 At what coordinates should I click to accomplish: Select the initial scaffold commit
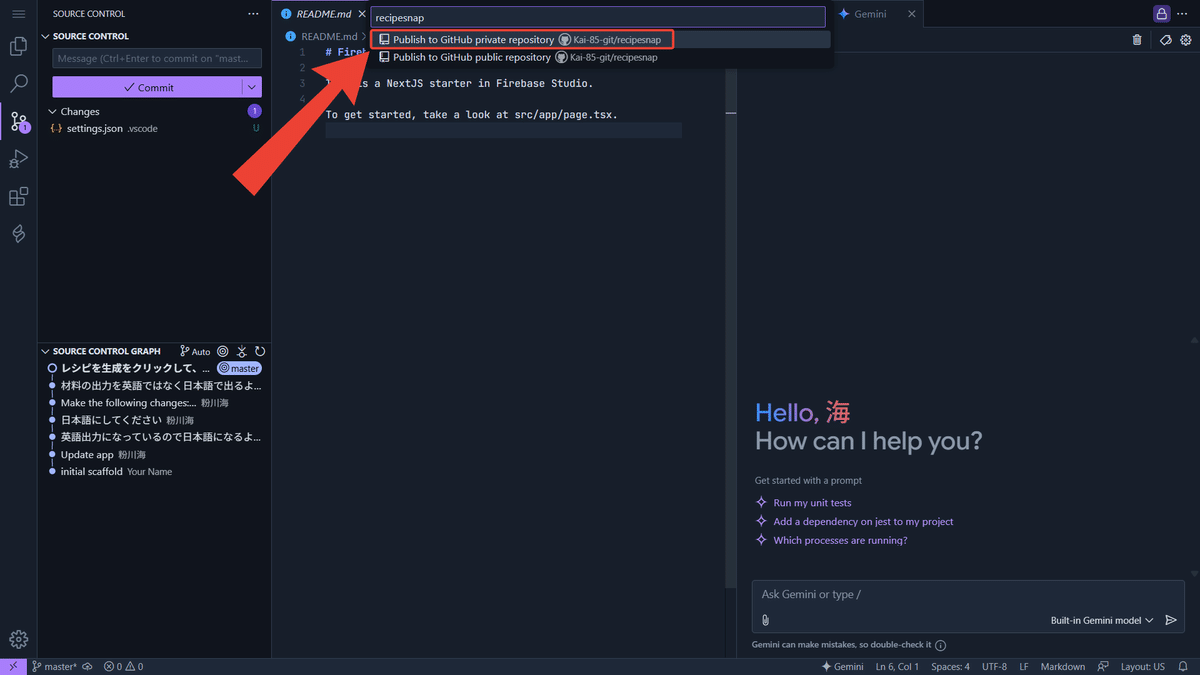click(x=154, y=472)
